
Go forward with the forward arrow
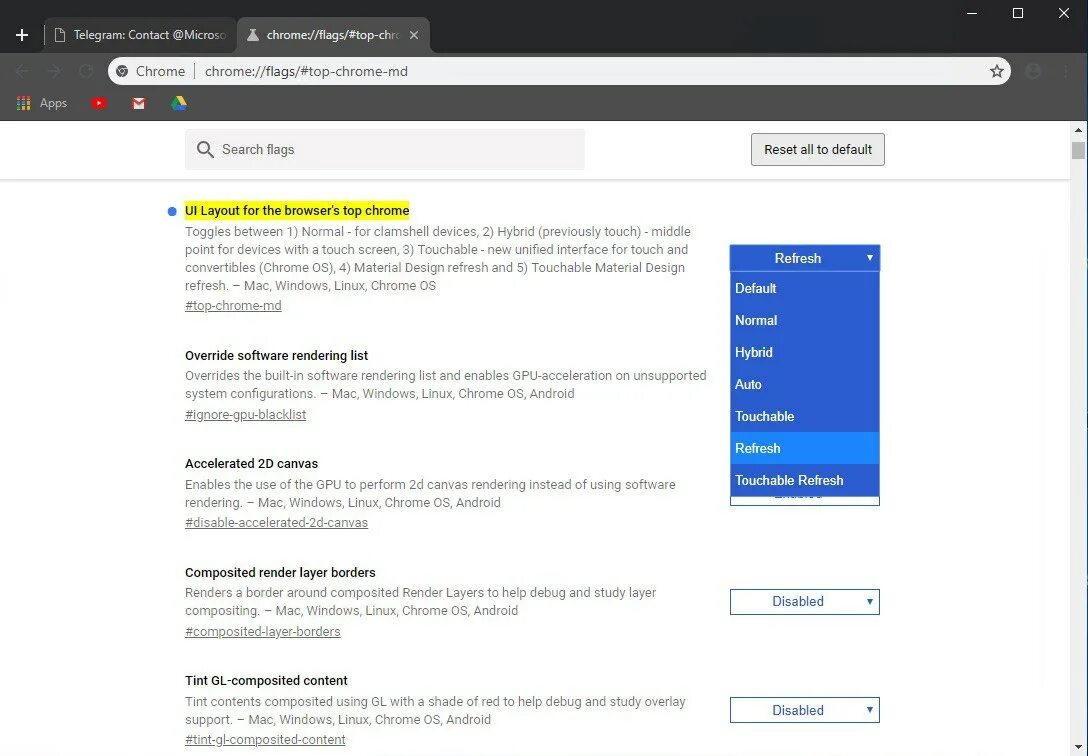(x=54, y=71)
